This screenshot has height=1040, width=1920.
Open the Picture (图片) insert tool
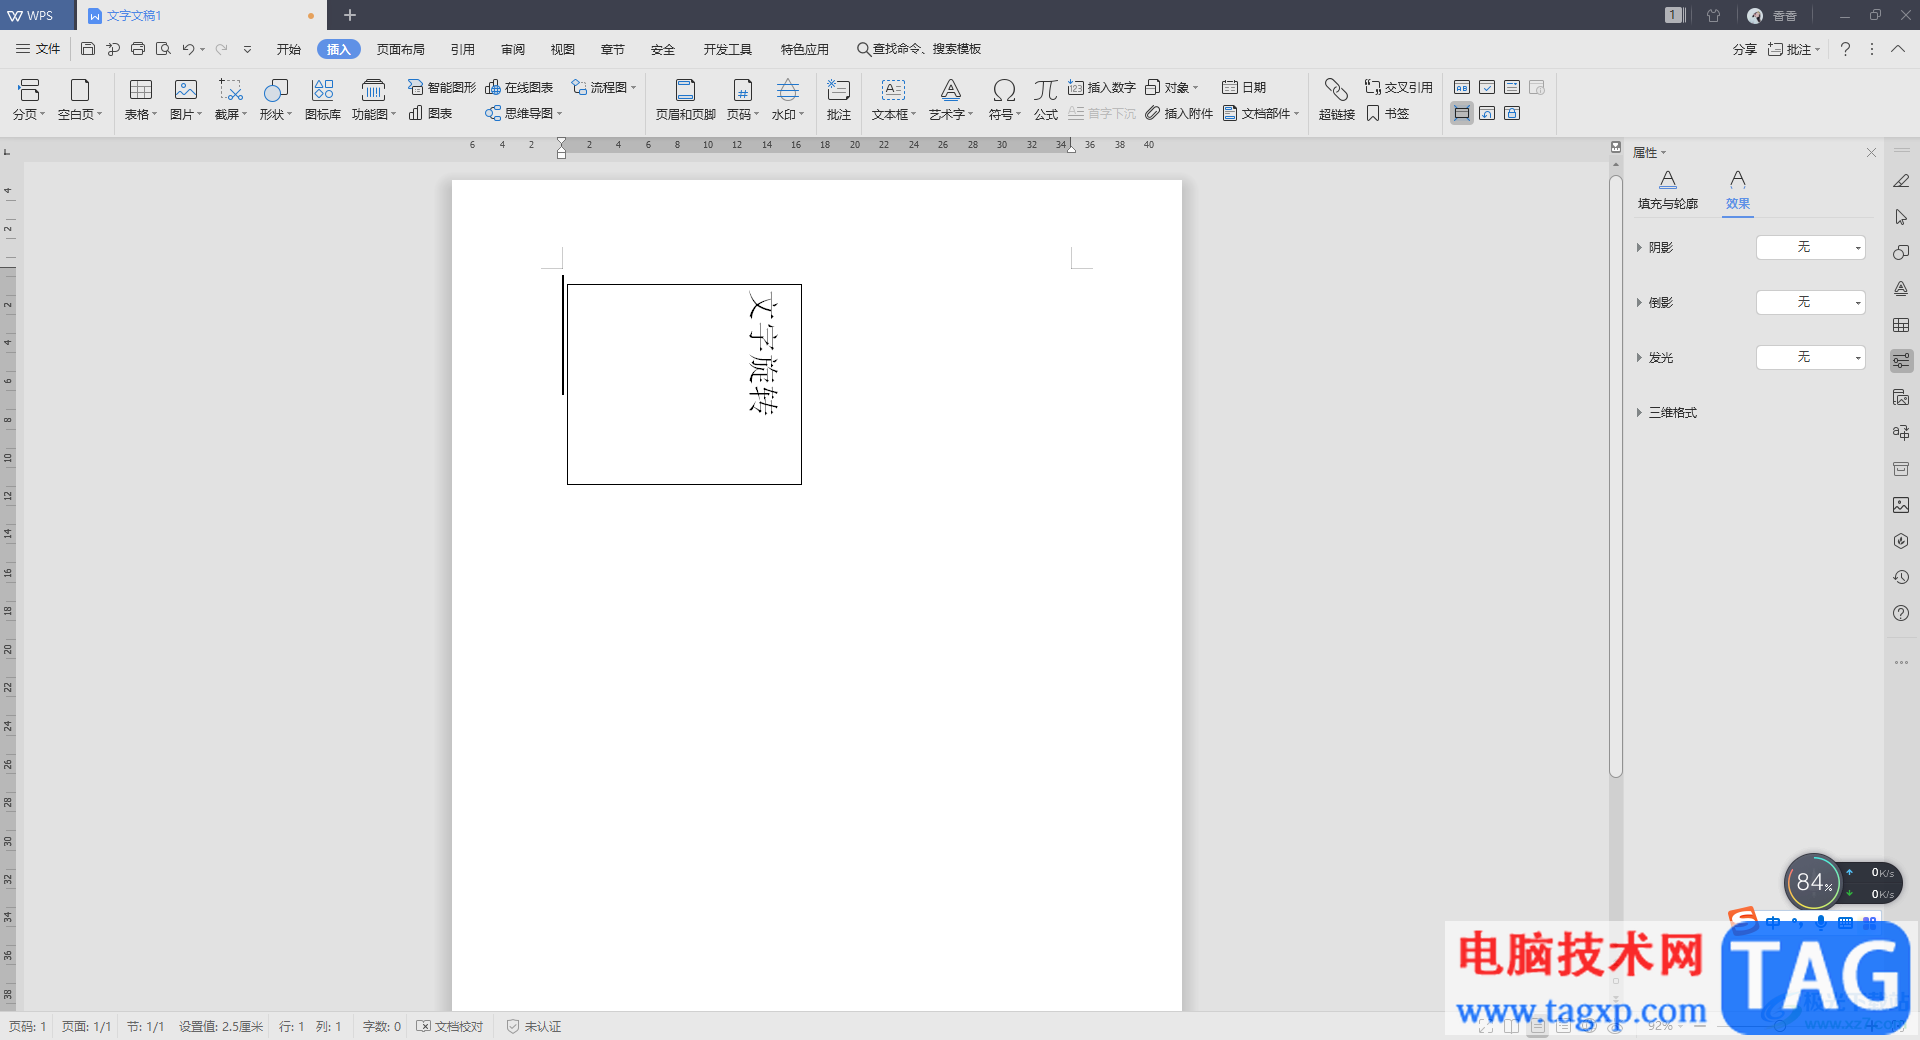pos(186,100)
